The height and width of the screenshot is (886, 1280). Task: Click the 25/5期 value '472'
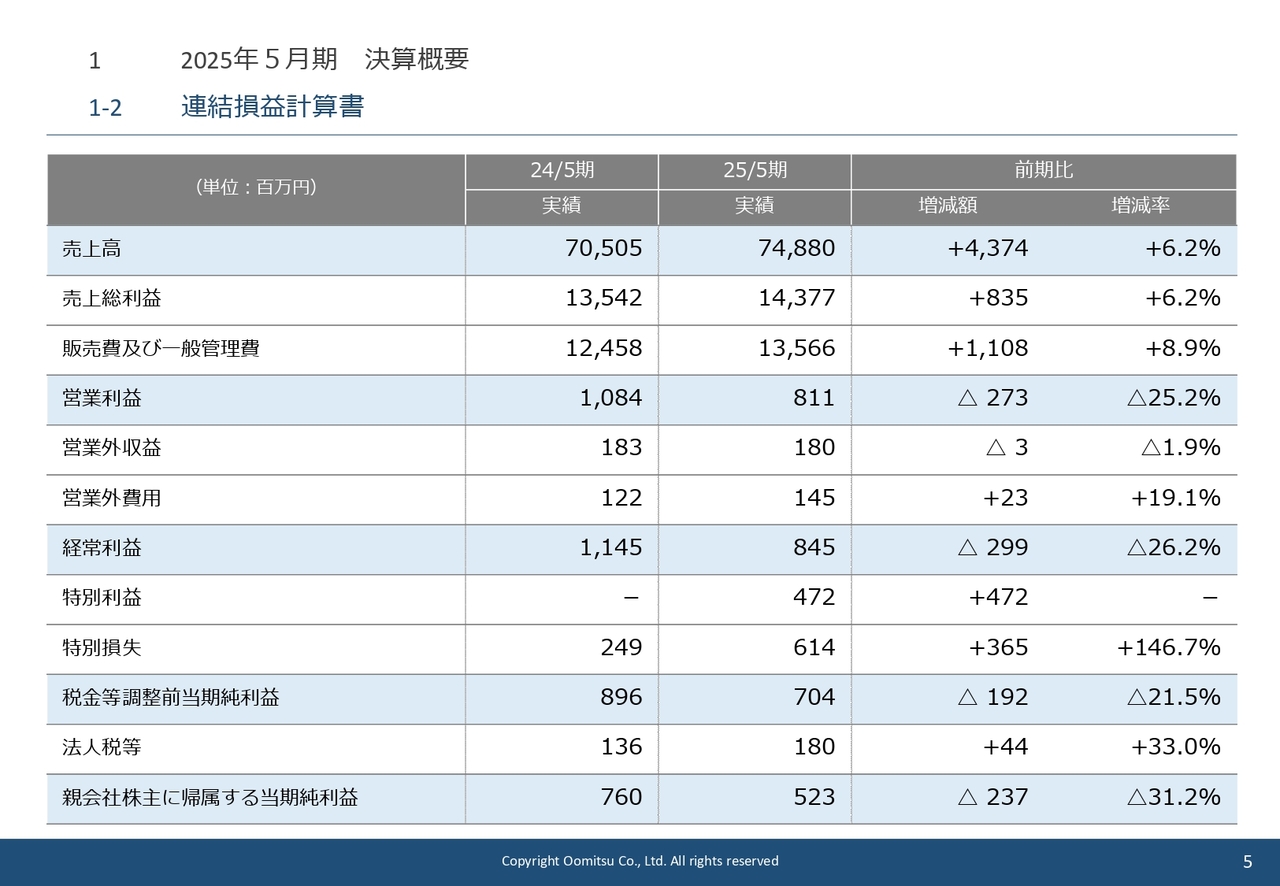tap(815, 597)
